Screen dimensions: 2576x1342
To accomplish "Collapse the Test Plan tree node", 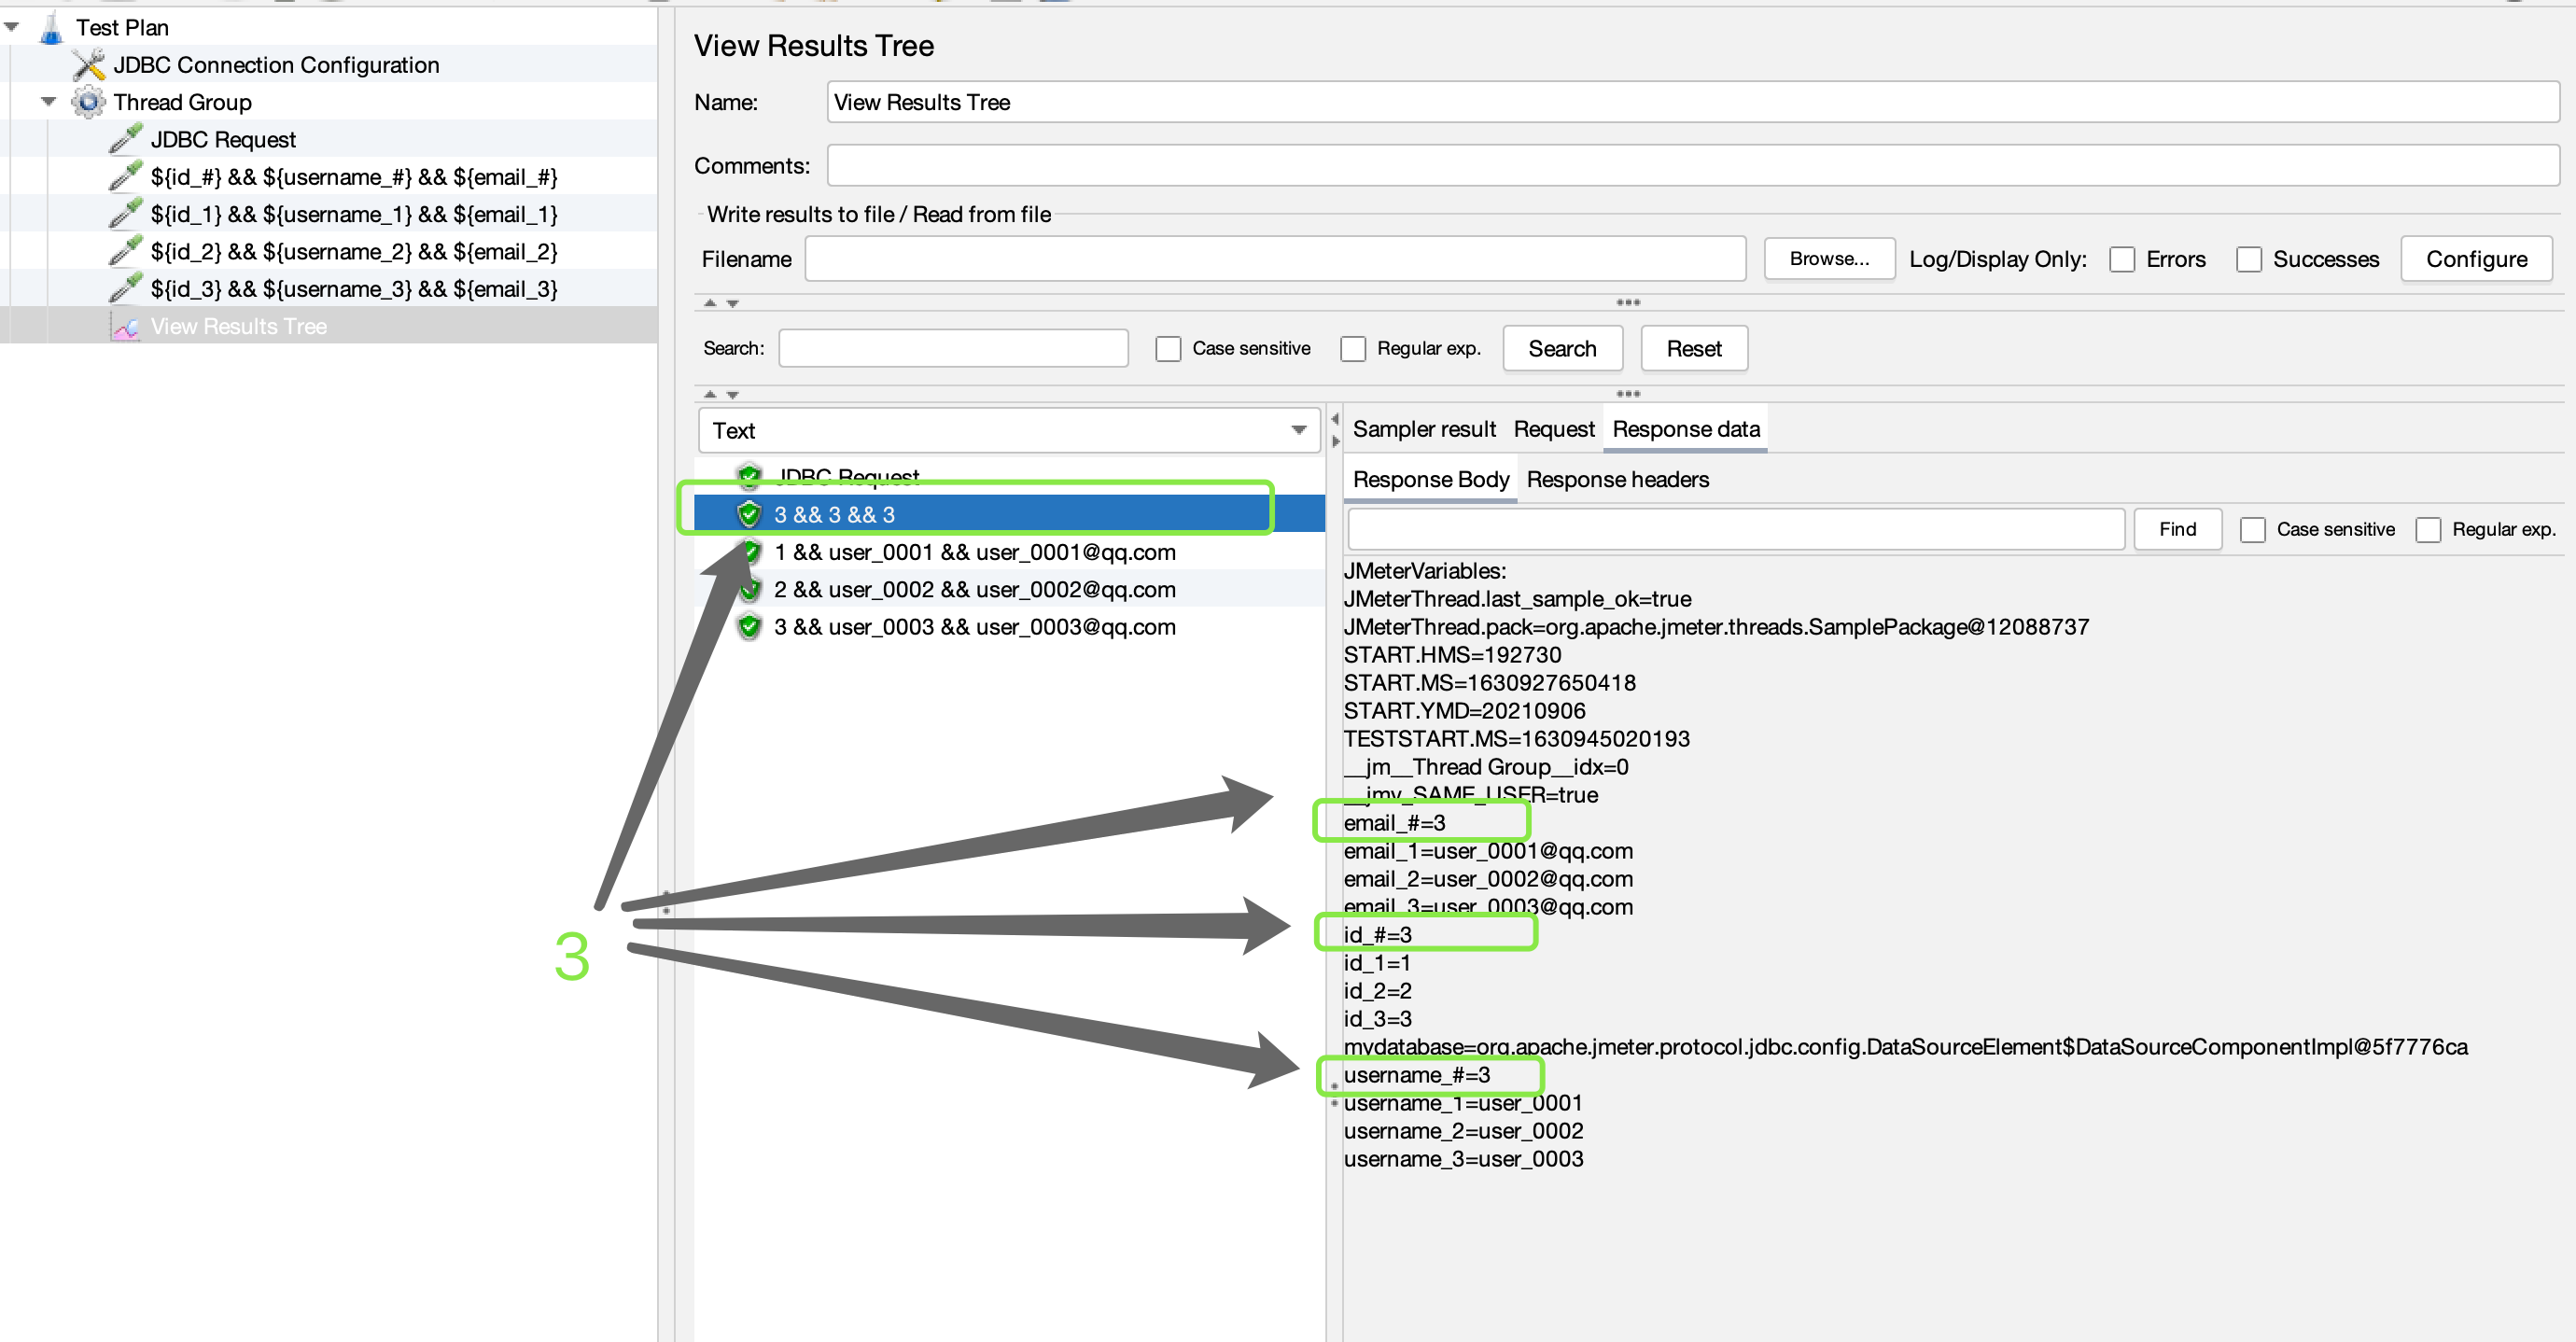I will click(x=12, y=28).
